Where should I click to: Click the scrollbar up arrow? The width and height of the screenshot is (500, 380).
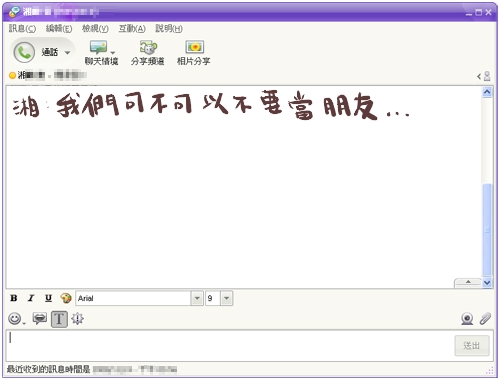[x=487, y=92]
